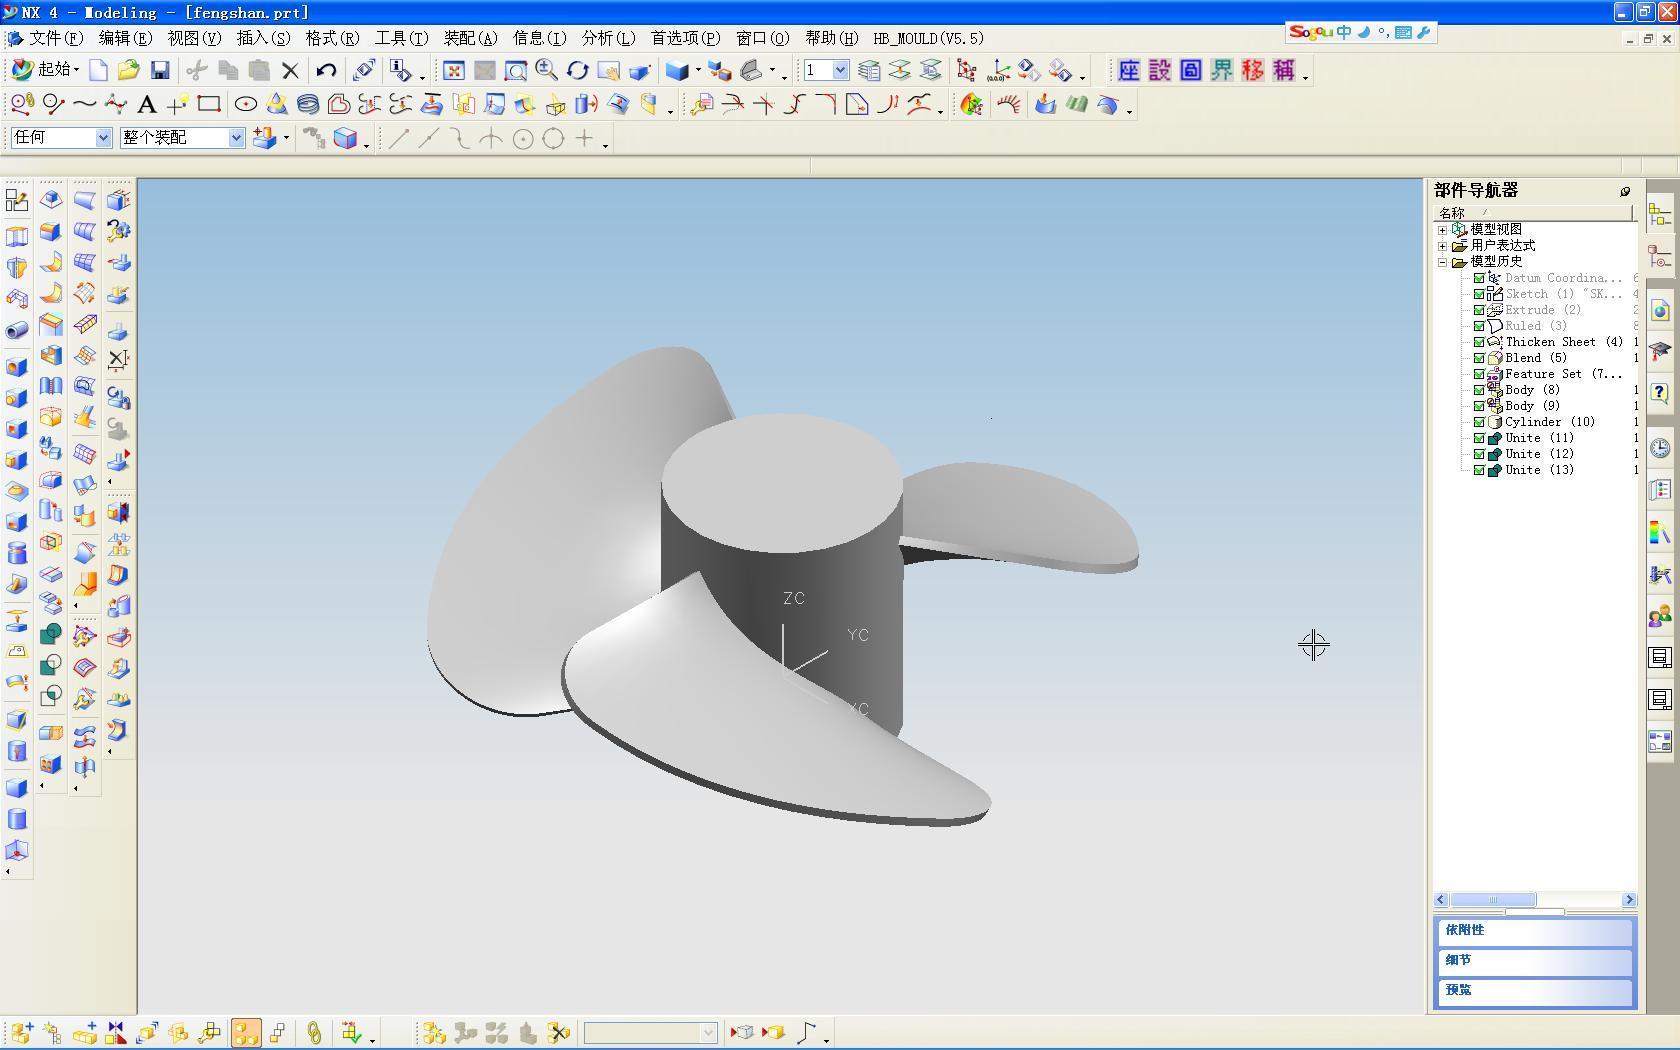Undo the last action with the arrow icon
The width and height of the screenshot is (1680, 1050).
(x=326, y=71)
